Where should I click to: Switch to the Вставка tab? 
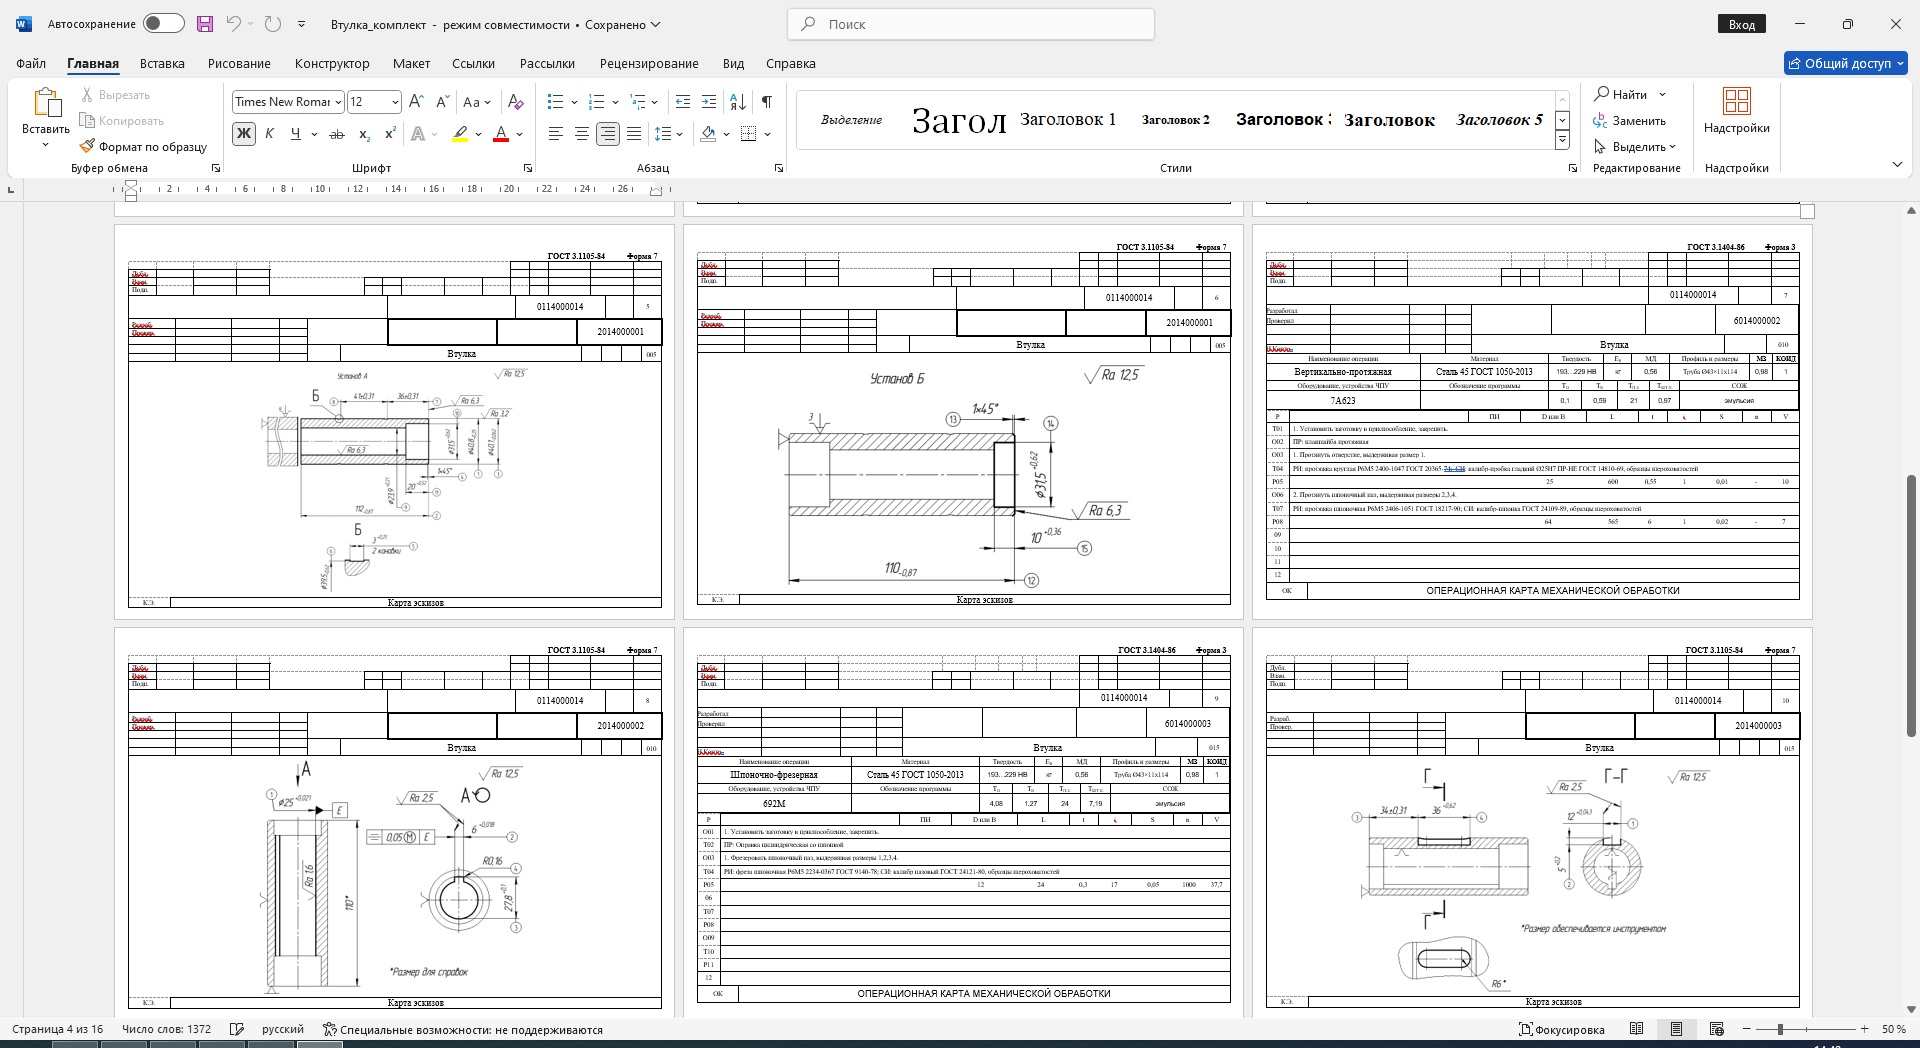(162, 63)
